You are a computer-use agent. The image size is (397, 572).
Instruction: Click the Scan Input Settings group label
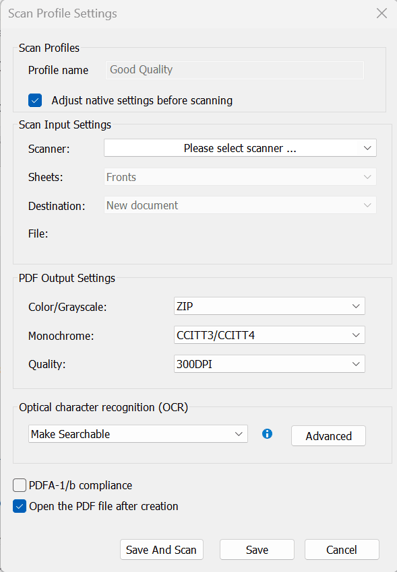[65, 125]
